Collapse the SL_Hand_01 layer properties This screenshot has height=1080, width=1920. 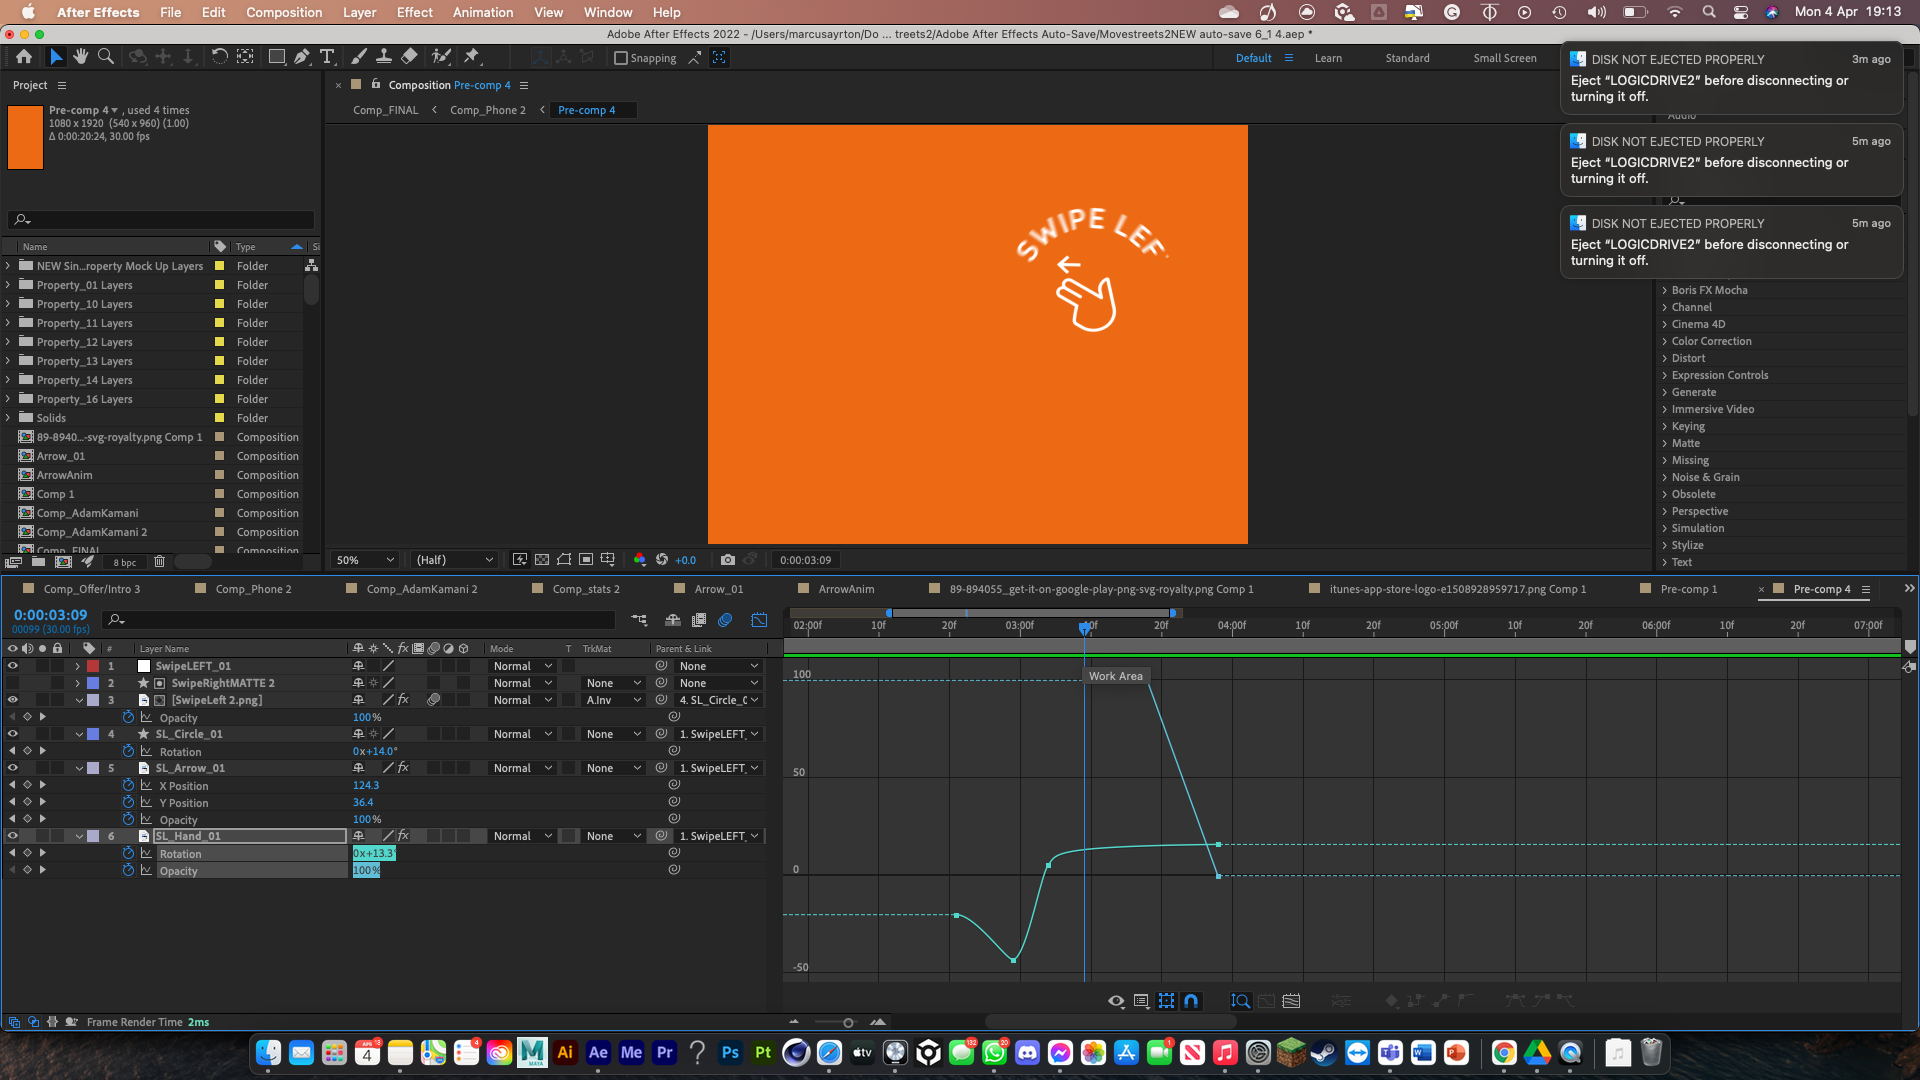pyautogui.click(x=79, y=836)
